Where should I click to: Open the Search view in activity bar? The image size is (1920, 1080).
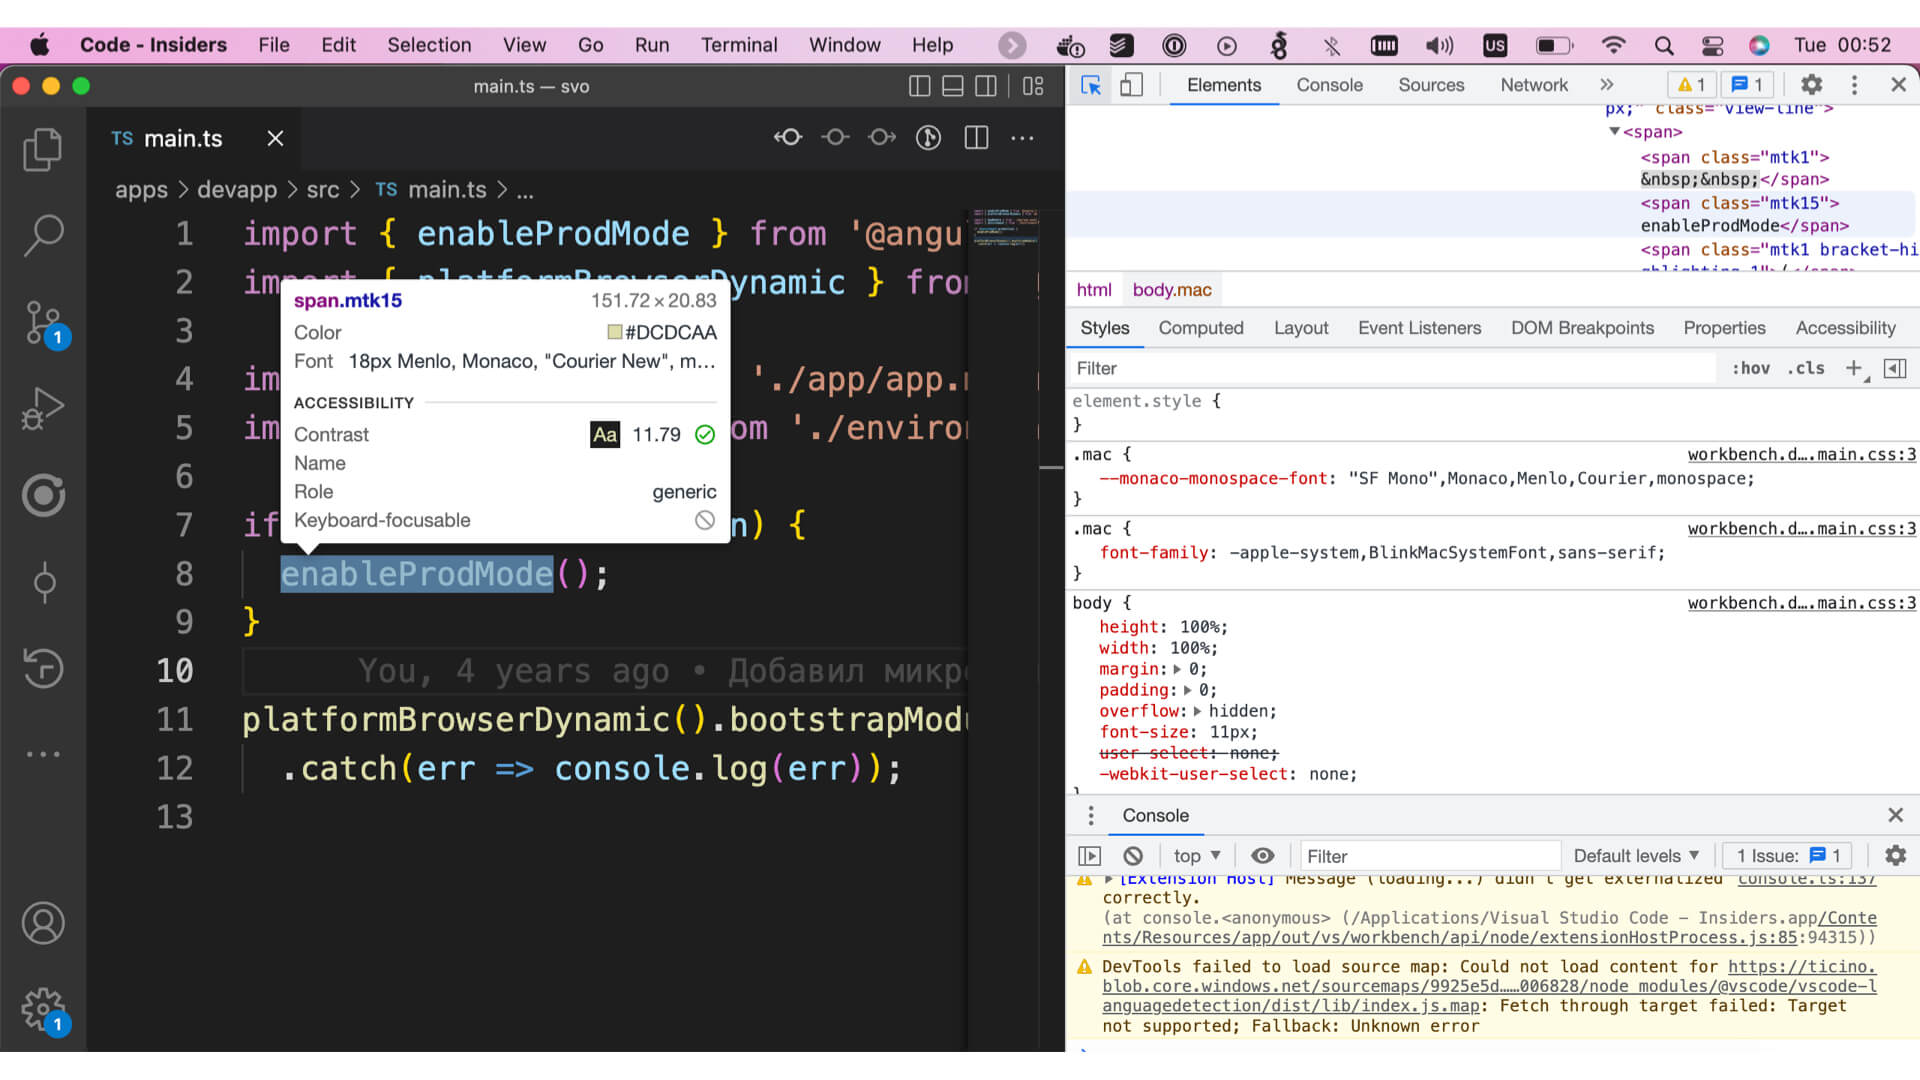(x=43, y=236)
